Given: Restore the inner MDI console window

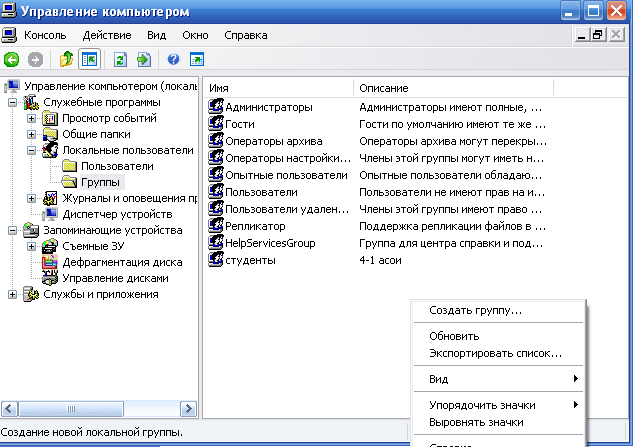Looking at the screenshot, I should pyautogui.click(x=597, y=35).
